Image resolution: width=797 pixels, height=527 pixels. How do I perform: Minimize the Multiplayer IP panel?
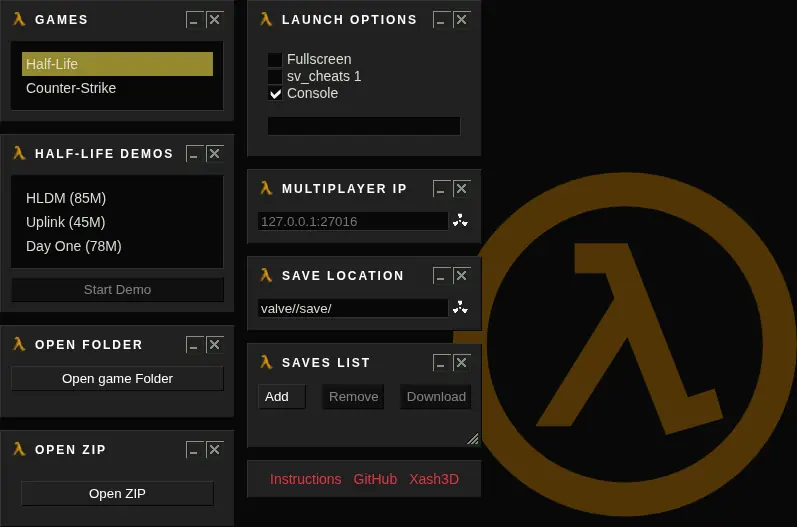point(442,189)
